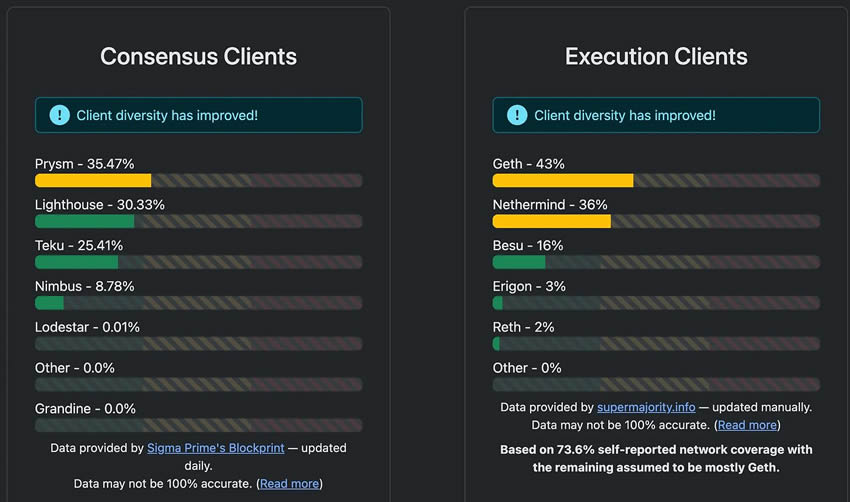Image resolution: width=850 pixels, height=502 pixels.
Task: Click Read more under Execution Clients
Action: click(747, 425)
